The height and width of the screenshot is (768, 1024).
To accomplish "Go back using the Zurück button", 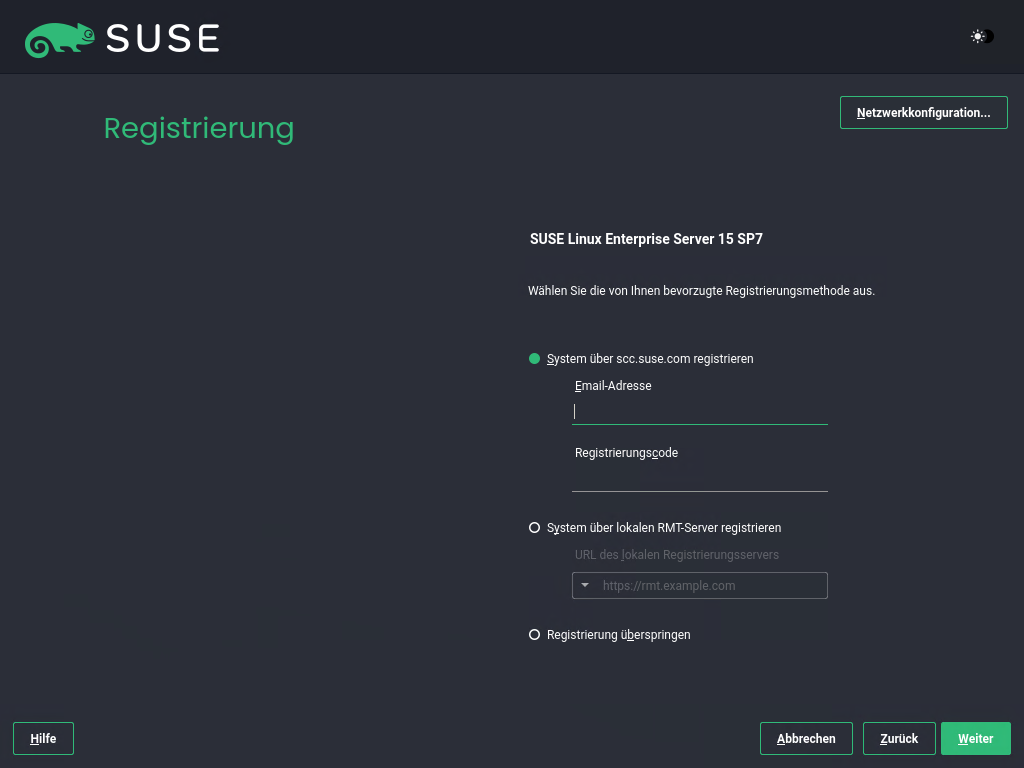I will [x=899, y=739].
